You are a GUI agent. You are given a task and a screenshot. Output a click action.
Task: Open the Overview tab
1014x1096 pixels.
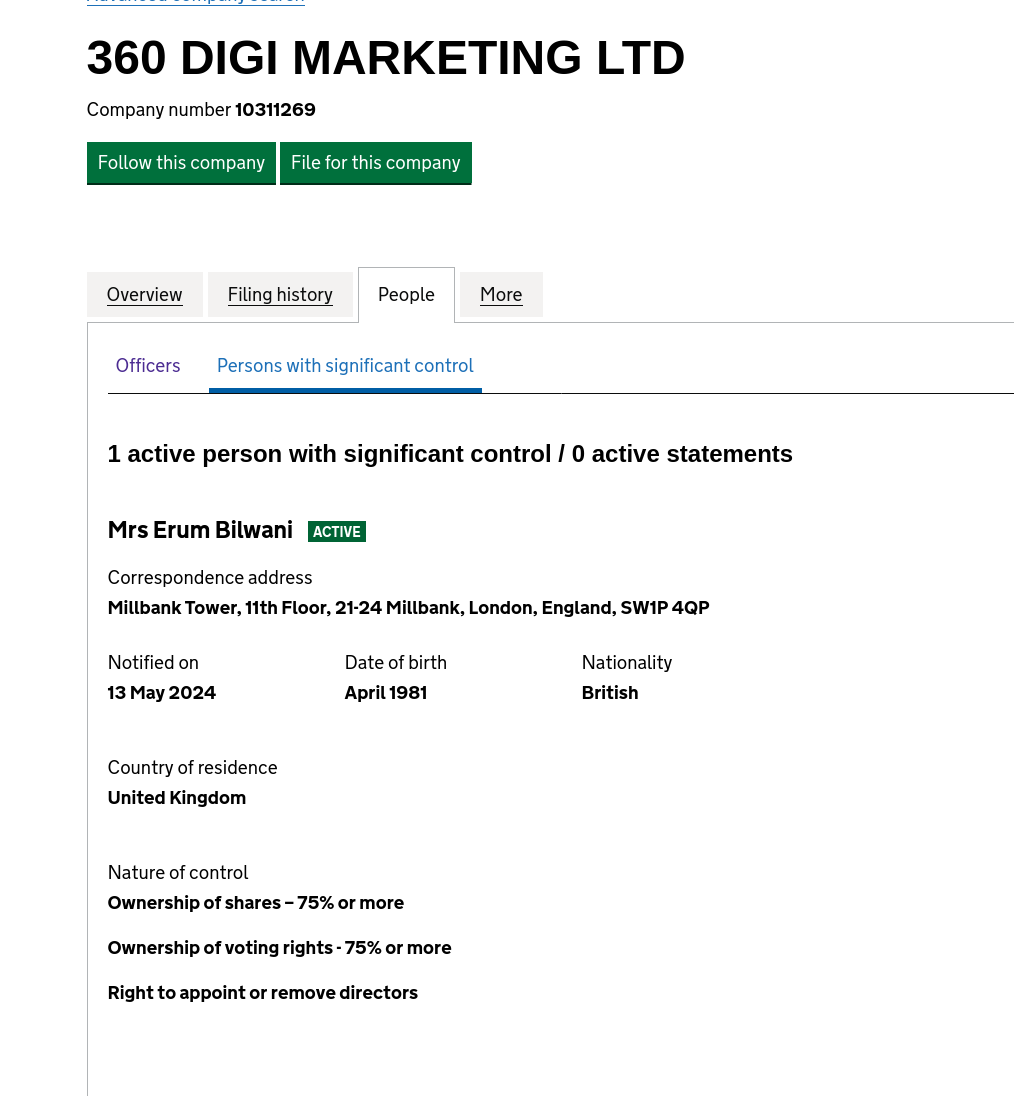(x=144, y=295)
